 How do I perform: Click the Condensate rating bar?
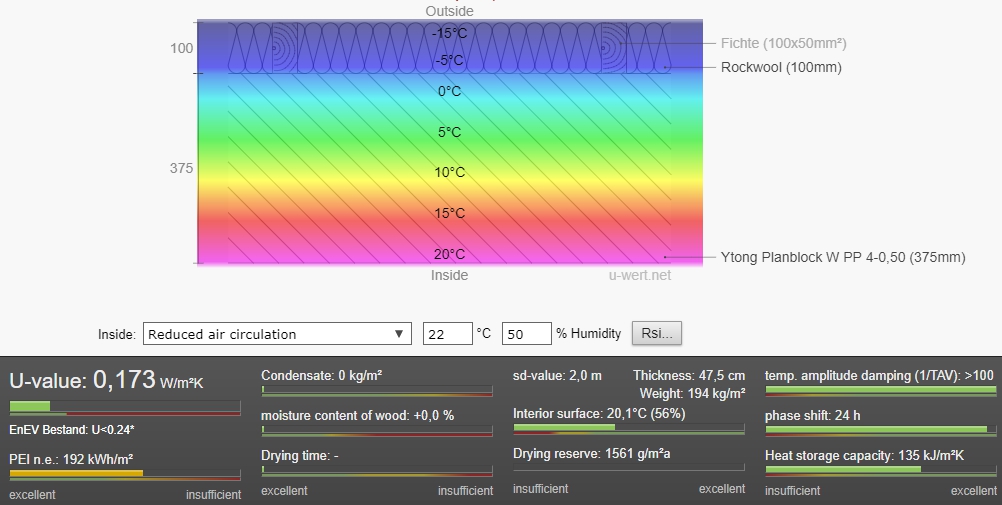pyautogui.click(x=377, y=390)
